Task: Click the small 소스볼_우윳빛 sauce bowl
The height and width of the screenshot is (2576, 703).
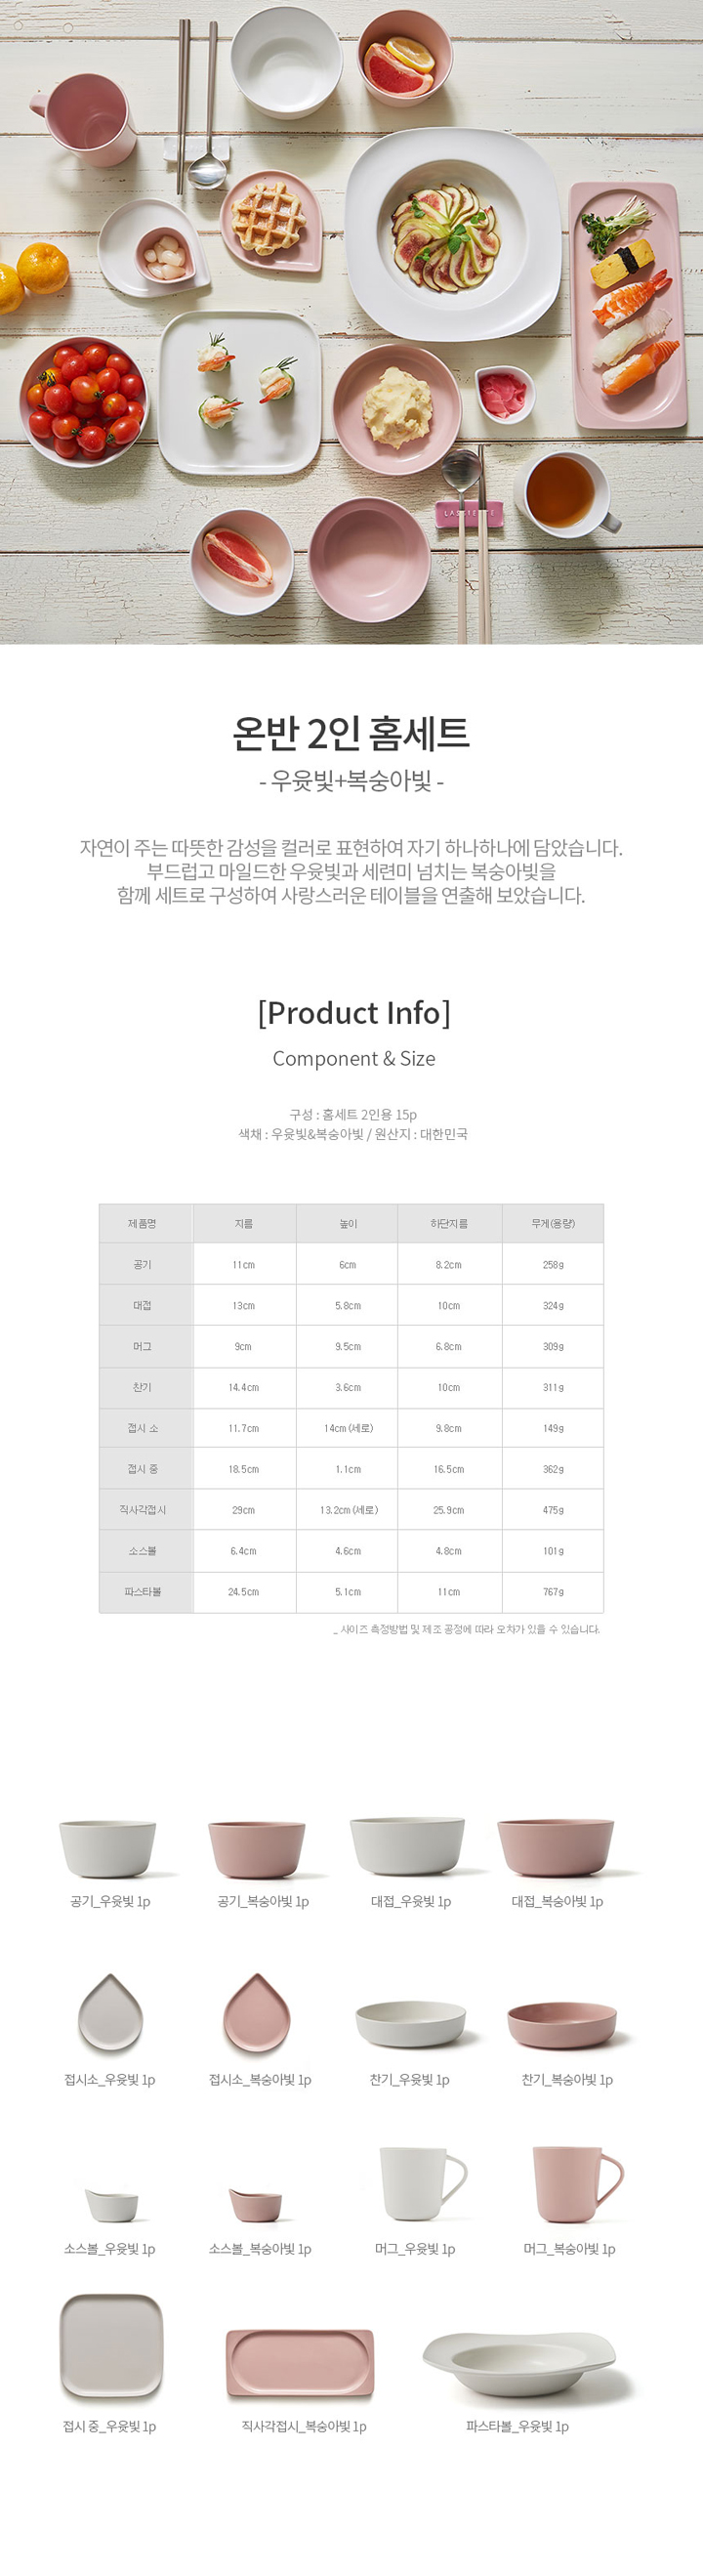Action: coord(111,2205)
